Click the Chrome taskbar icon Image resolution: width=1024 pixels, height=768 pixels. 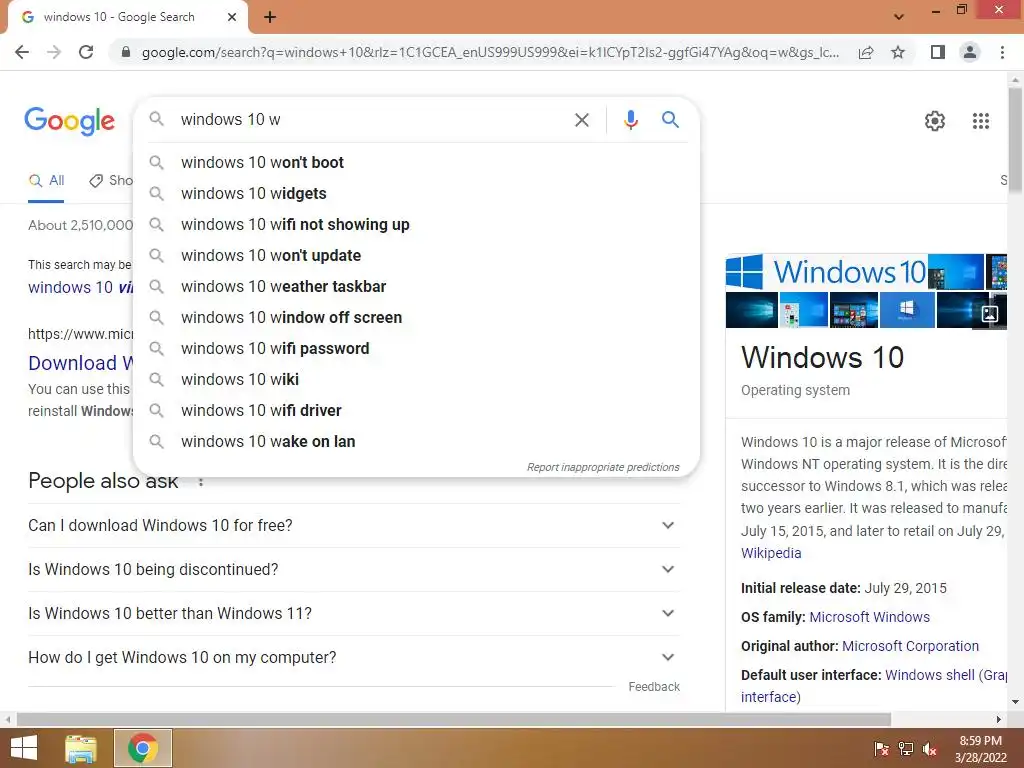[143, 748]
